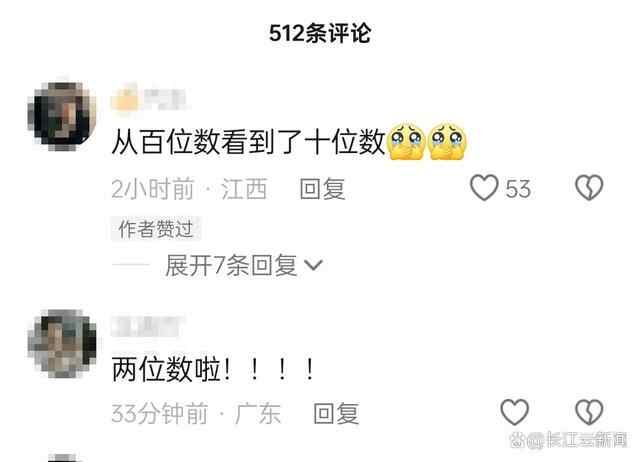This screenshot has width=640, height=462.
Task: Click the 2小时前 · 江西 timestamp
Action: pos(189,189)
